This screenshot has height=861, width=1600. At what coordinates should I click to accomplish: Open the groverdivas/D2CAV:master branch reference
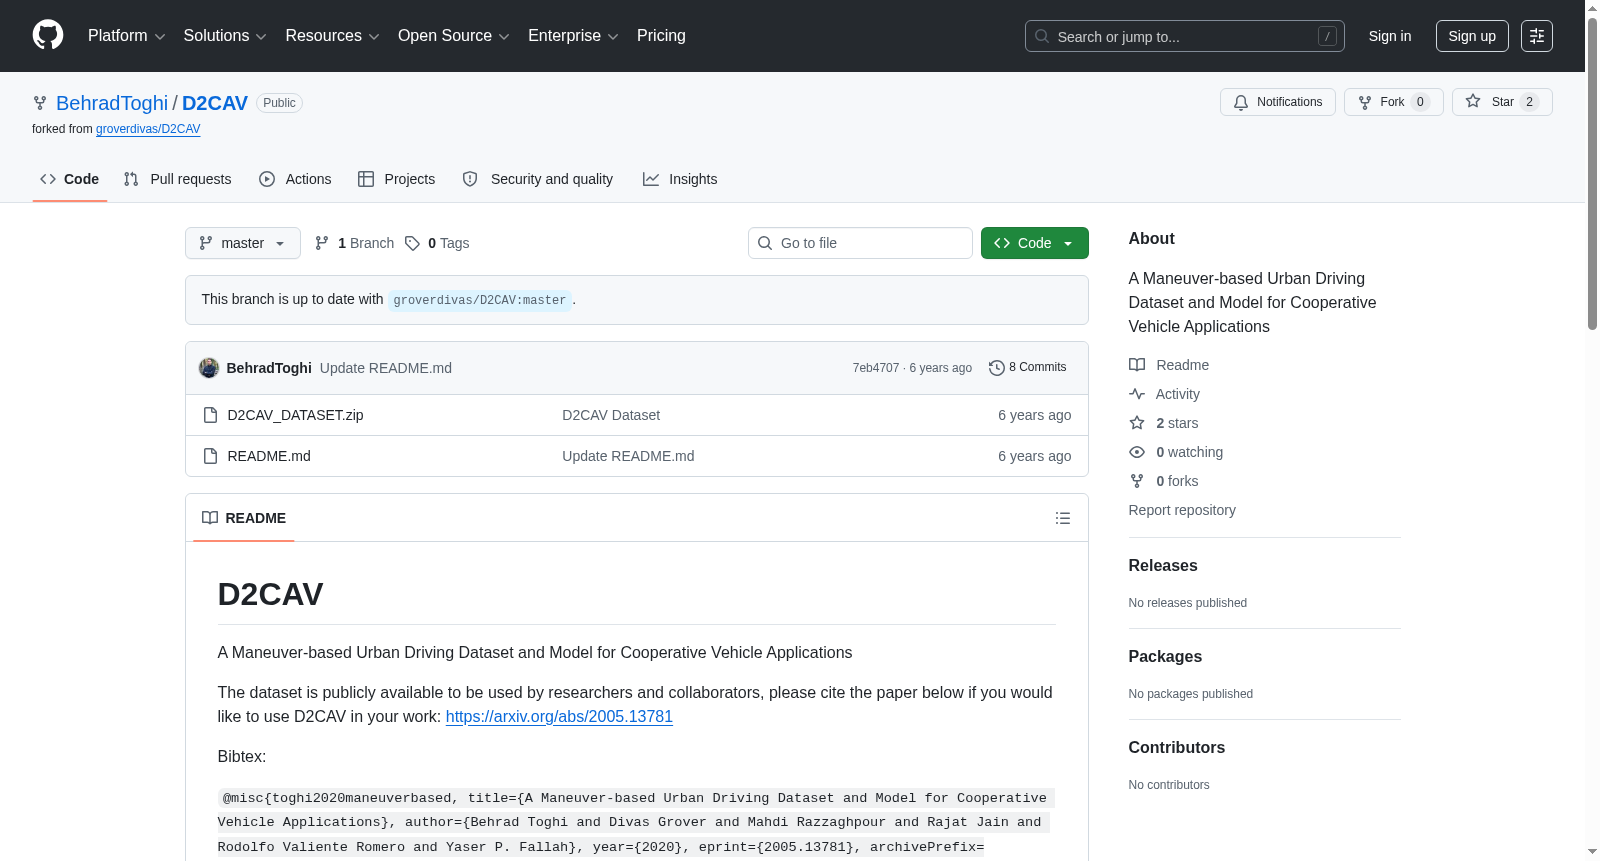click(x=480, y=300)
